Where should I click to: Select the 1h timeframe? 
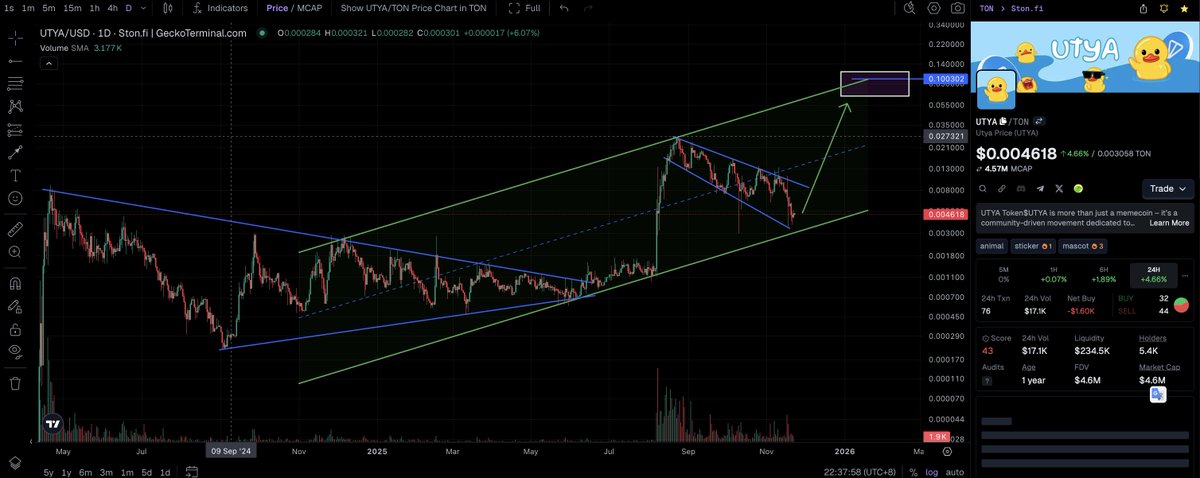click(93, 8)
